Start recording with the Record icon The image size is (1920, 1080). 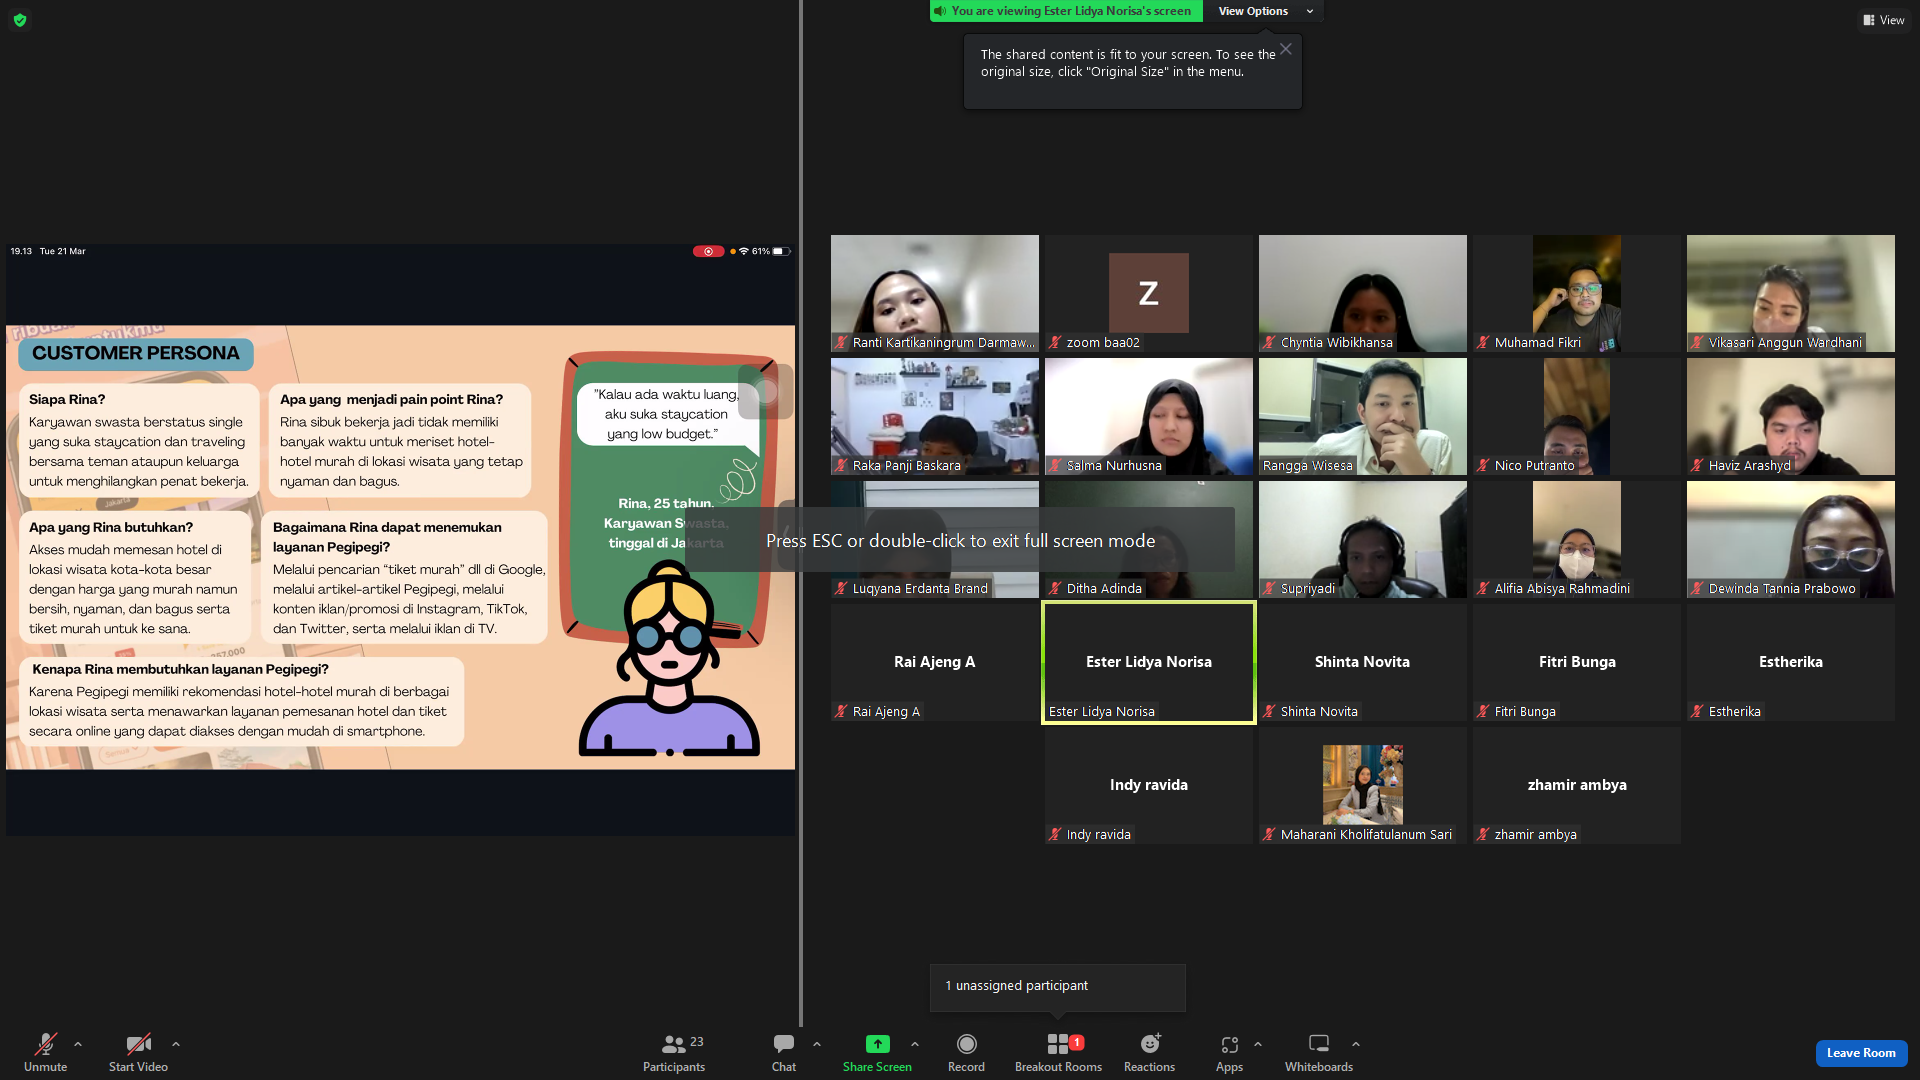pos(966,1044)
